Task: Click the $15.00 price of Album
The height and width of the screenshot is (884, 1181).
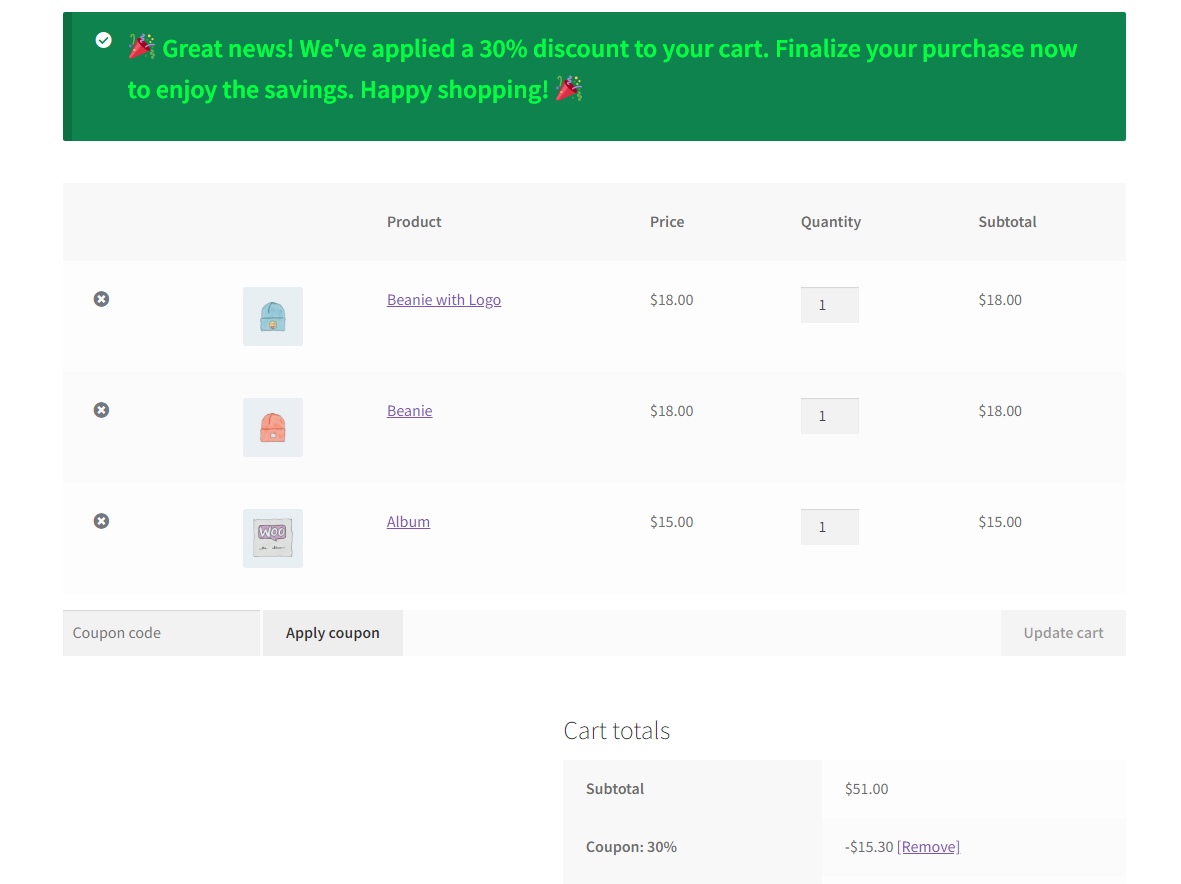Action: 672,522
